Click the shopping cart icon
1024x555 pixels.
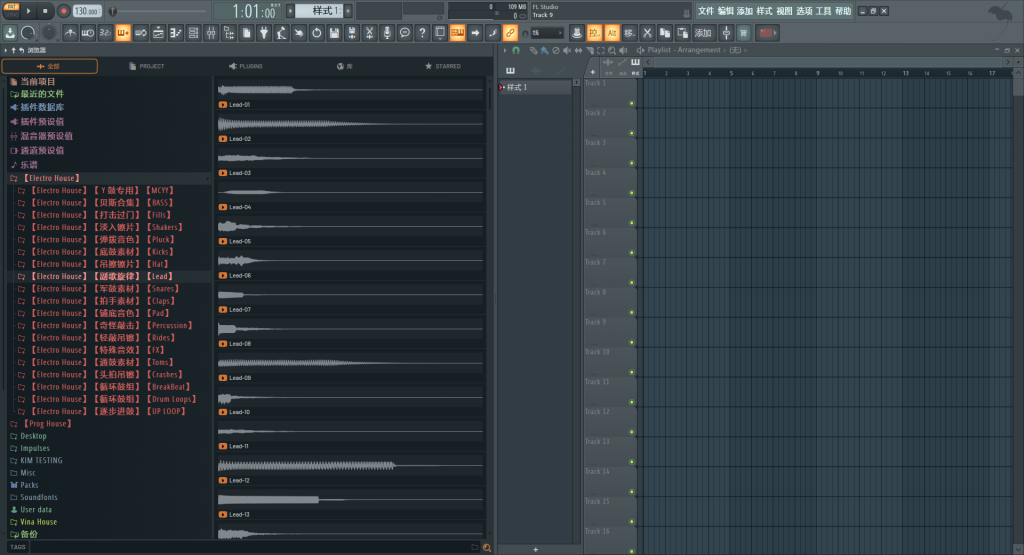[x=744, y=33]
